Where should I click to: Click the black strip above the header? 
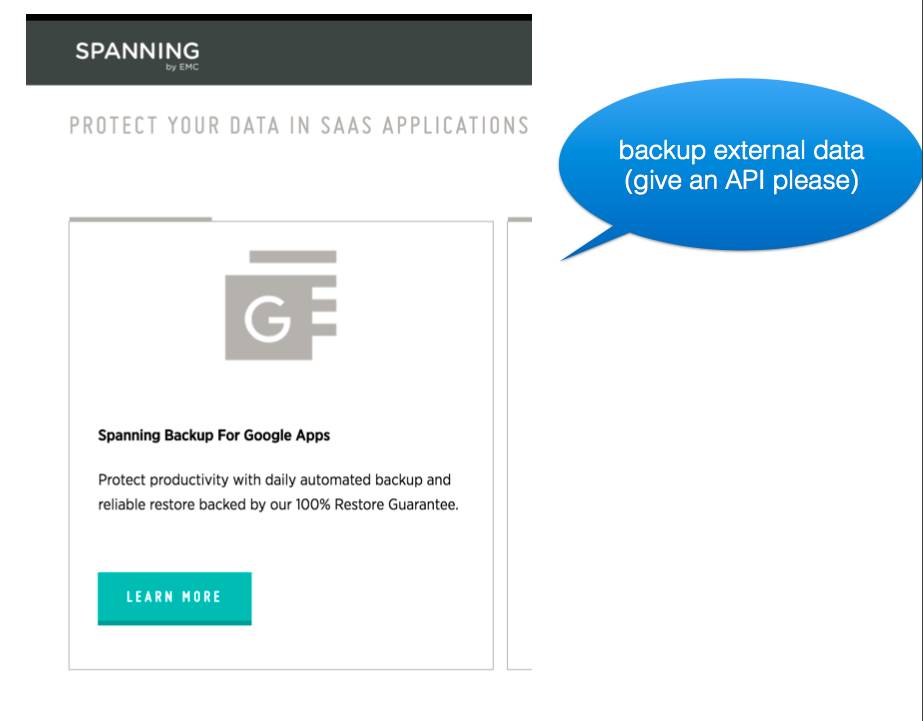point(278,18)
